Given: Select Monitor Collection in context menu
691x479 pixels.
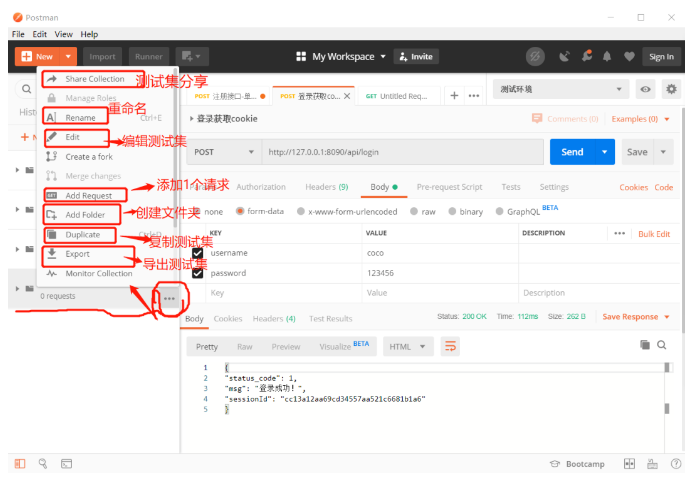Looking at the screenshot, I should pyautogui.click(x=99, y=274).
